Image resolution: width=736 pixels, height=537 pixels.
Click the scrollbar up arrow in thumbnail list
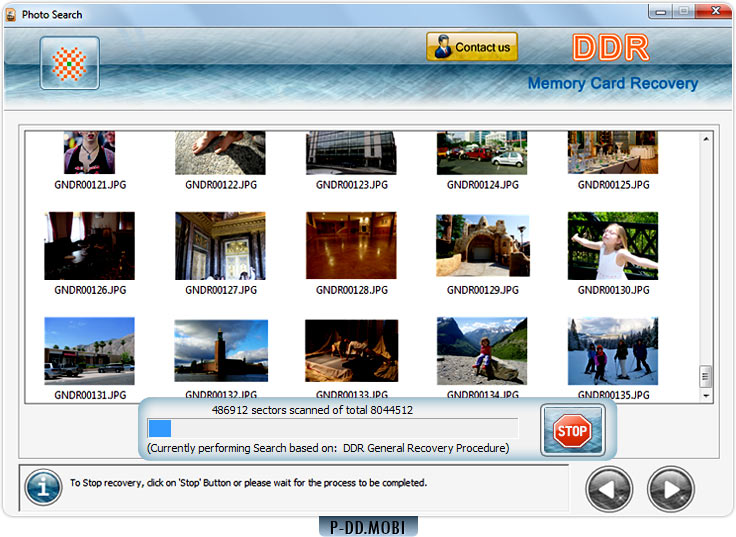[706, 139]
